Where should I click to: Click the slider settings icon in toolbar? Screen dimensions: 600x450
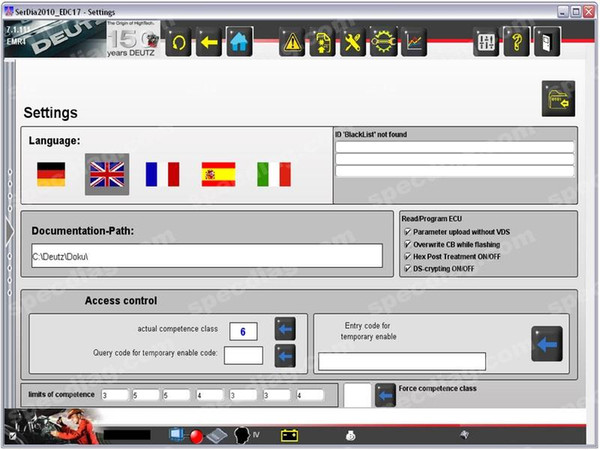(x=486, y=42)
